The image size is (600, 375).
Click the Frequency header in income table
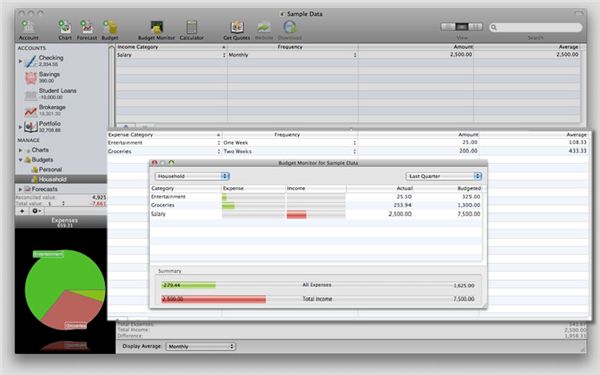tap(293, 47)
